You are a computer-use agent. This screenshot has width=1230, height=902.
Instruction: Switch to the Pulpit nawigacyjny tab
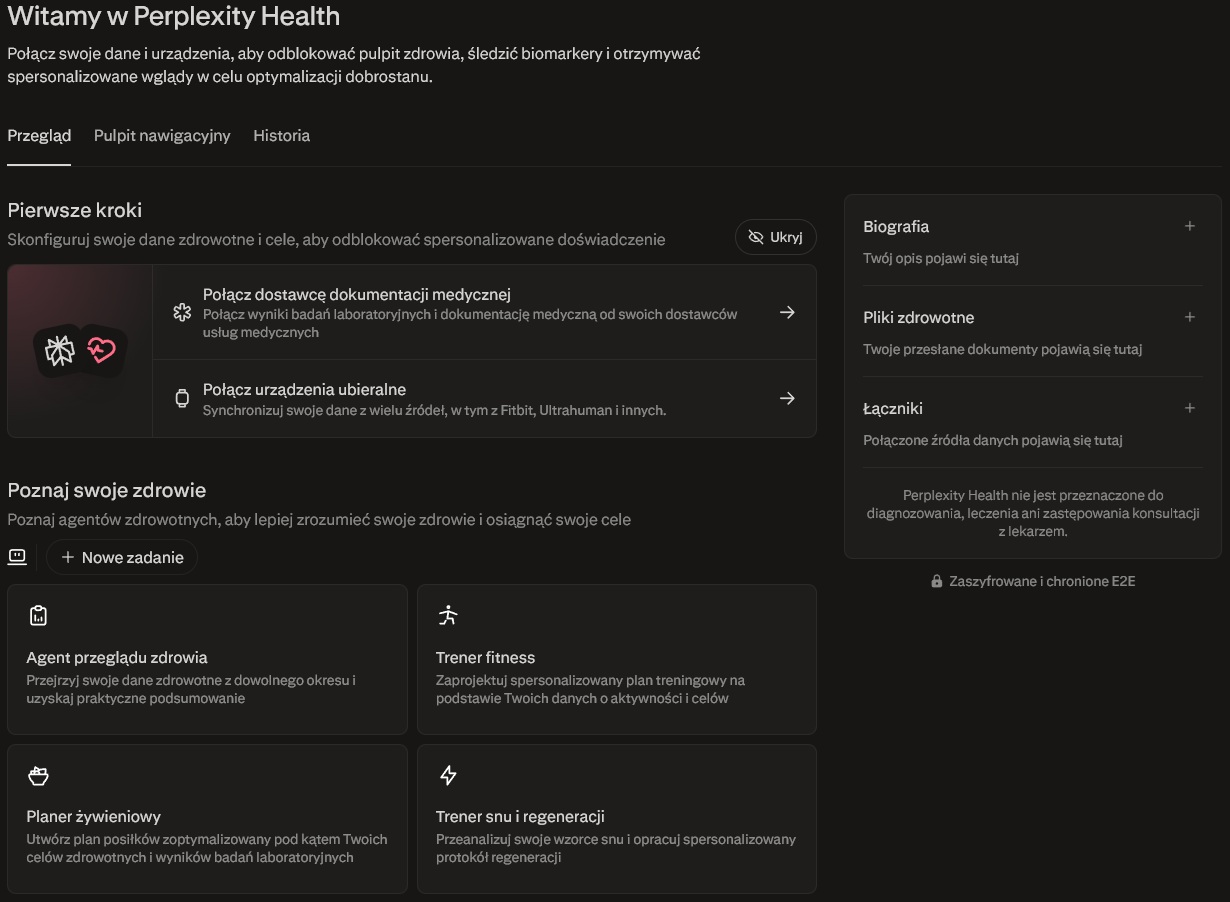click(x=162, y=136)
